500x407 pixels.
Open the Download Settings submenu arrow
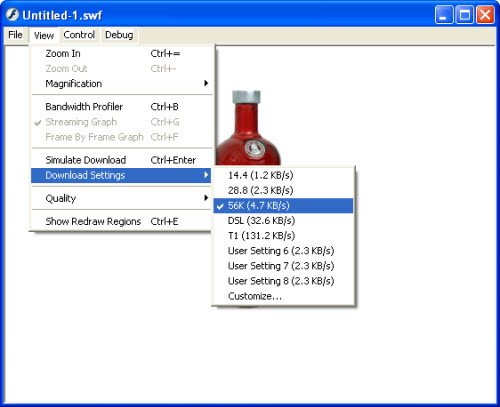click(206, 175)
